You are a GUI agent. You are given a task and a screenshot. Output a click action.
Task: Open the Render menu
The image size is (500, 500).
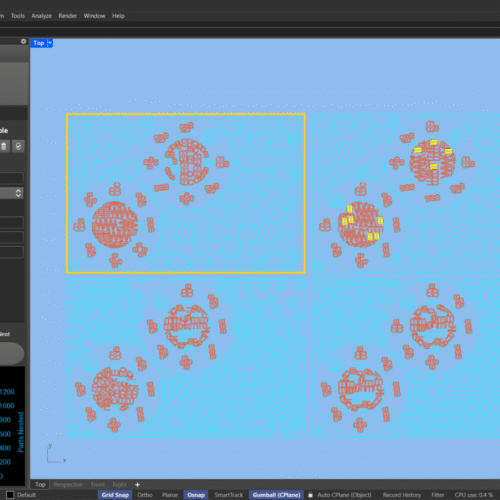point(68,16)
